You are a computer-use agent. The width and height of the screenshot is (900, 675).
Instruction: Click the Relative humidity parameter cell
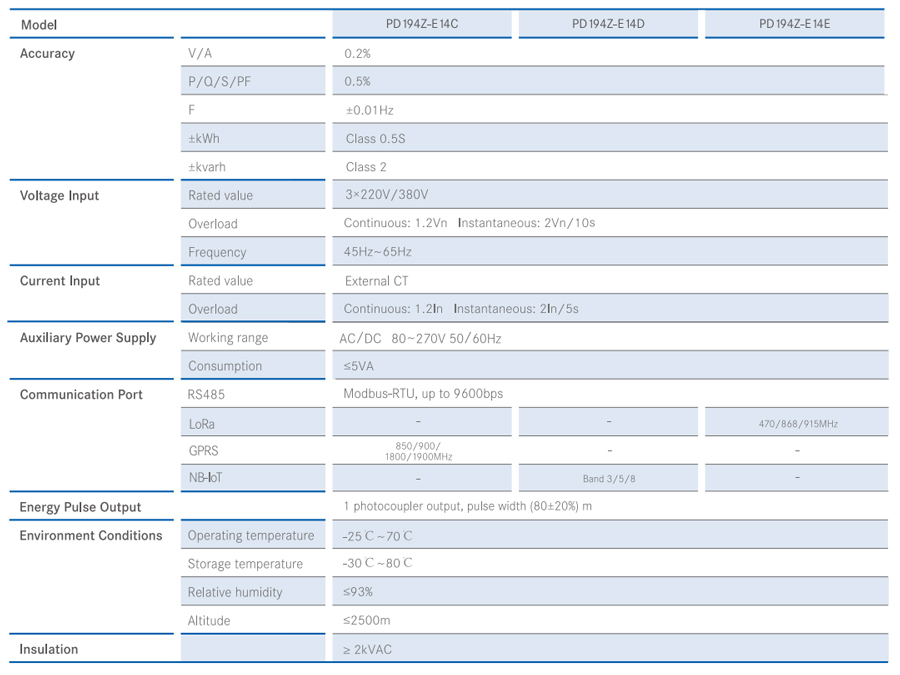coord(253,592)
